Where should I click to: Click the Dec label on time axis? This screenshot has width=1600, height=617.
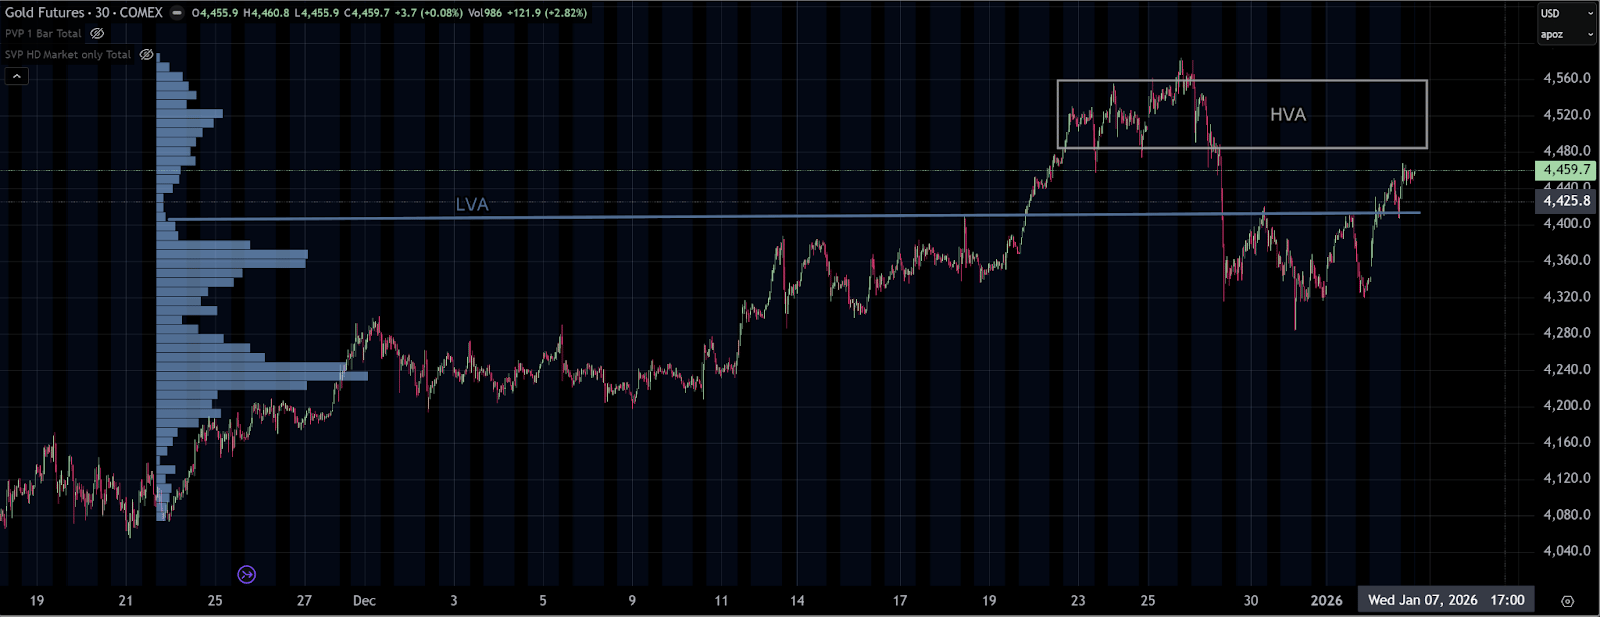coord(364,601)
